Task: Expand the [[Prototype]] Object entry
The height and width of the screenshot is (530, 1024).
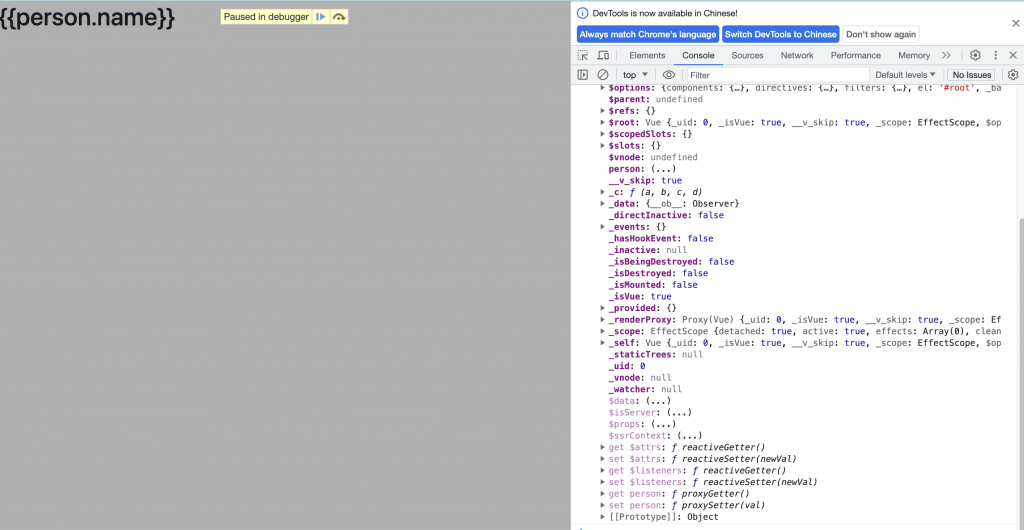Action: coord(603,517)
